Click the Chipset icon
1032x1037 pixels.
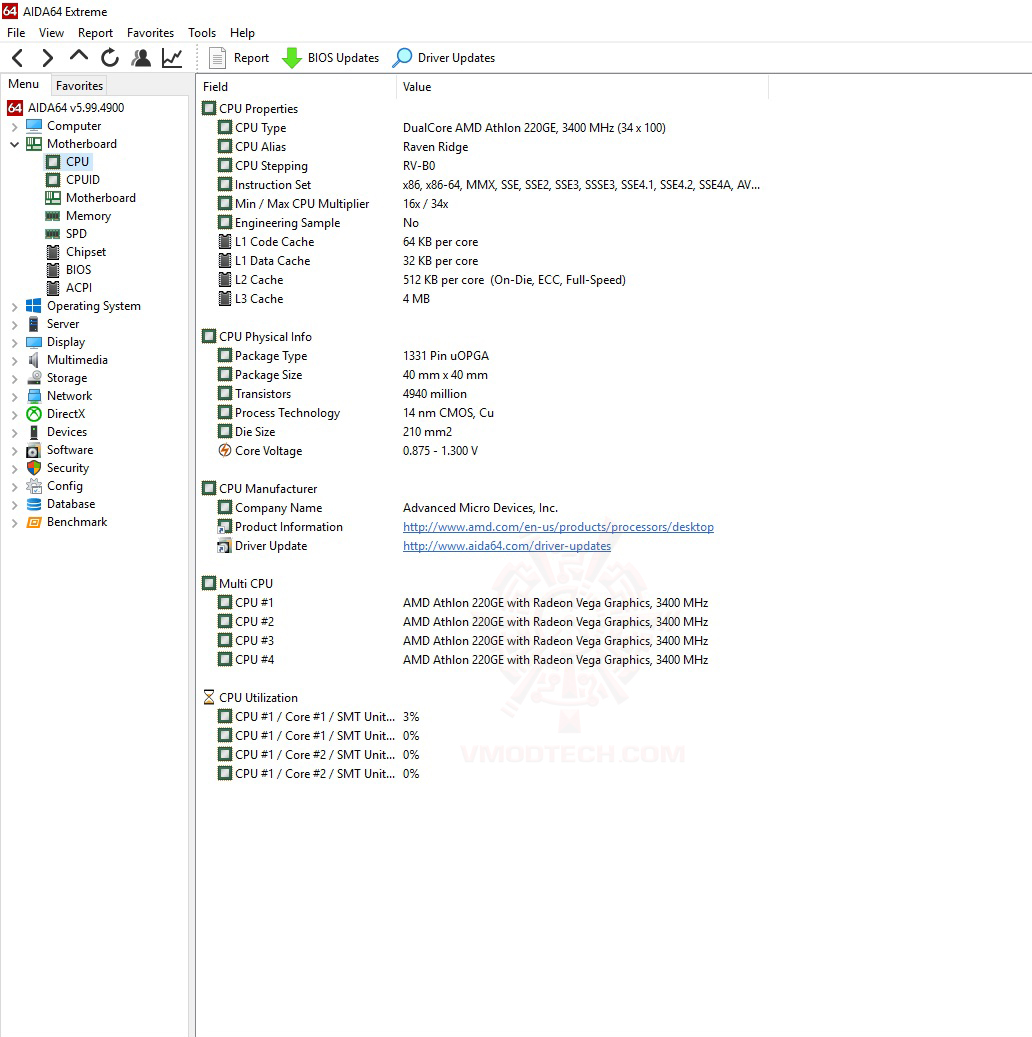pos(53,252)
